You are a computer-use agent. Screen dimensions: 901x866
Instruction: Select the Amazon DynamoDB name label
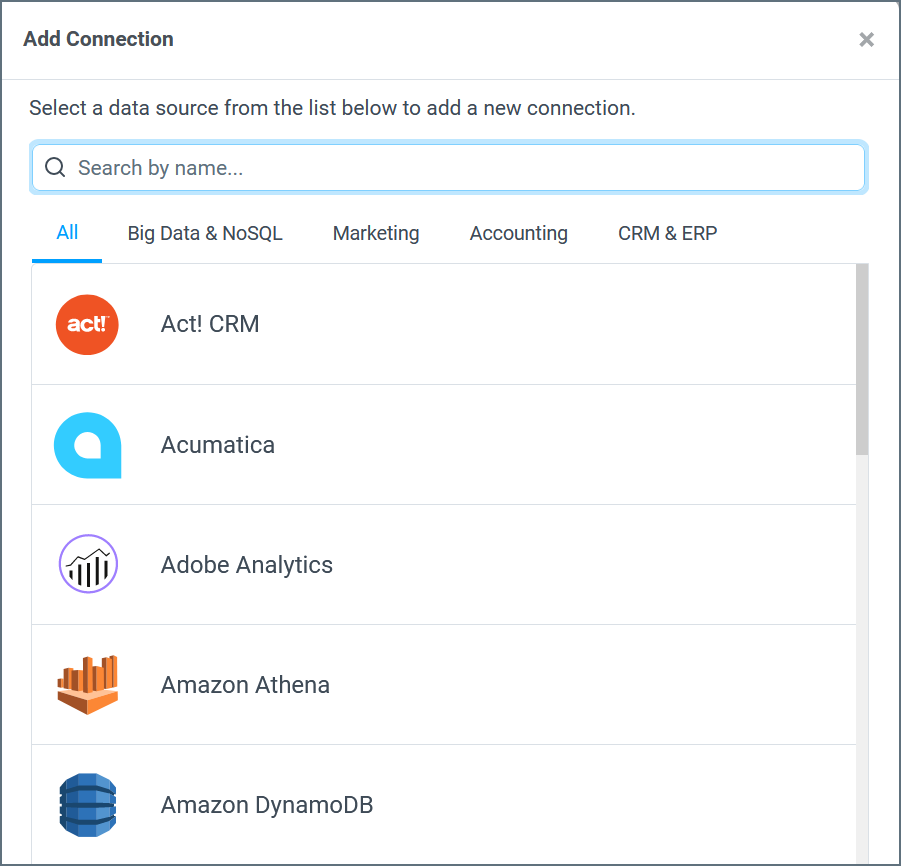coord(267,805)
